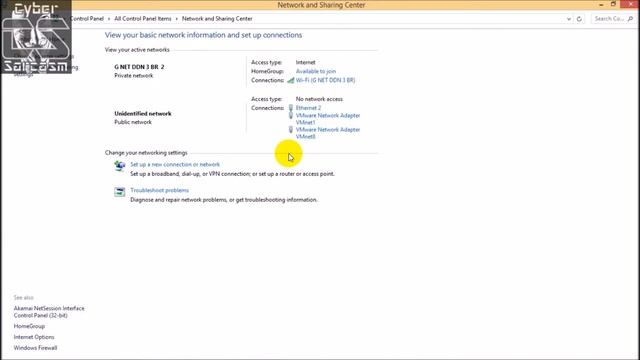
Task: Open VMware Network Adapter VMnet1 link
Action: pos(328,119)
